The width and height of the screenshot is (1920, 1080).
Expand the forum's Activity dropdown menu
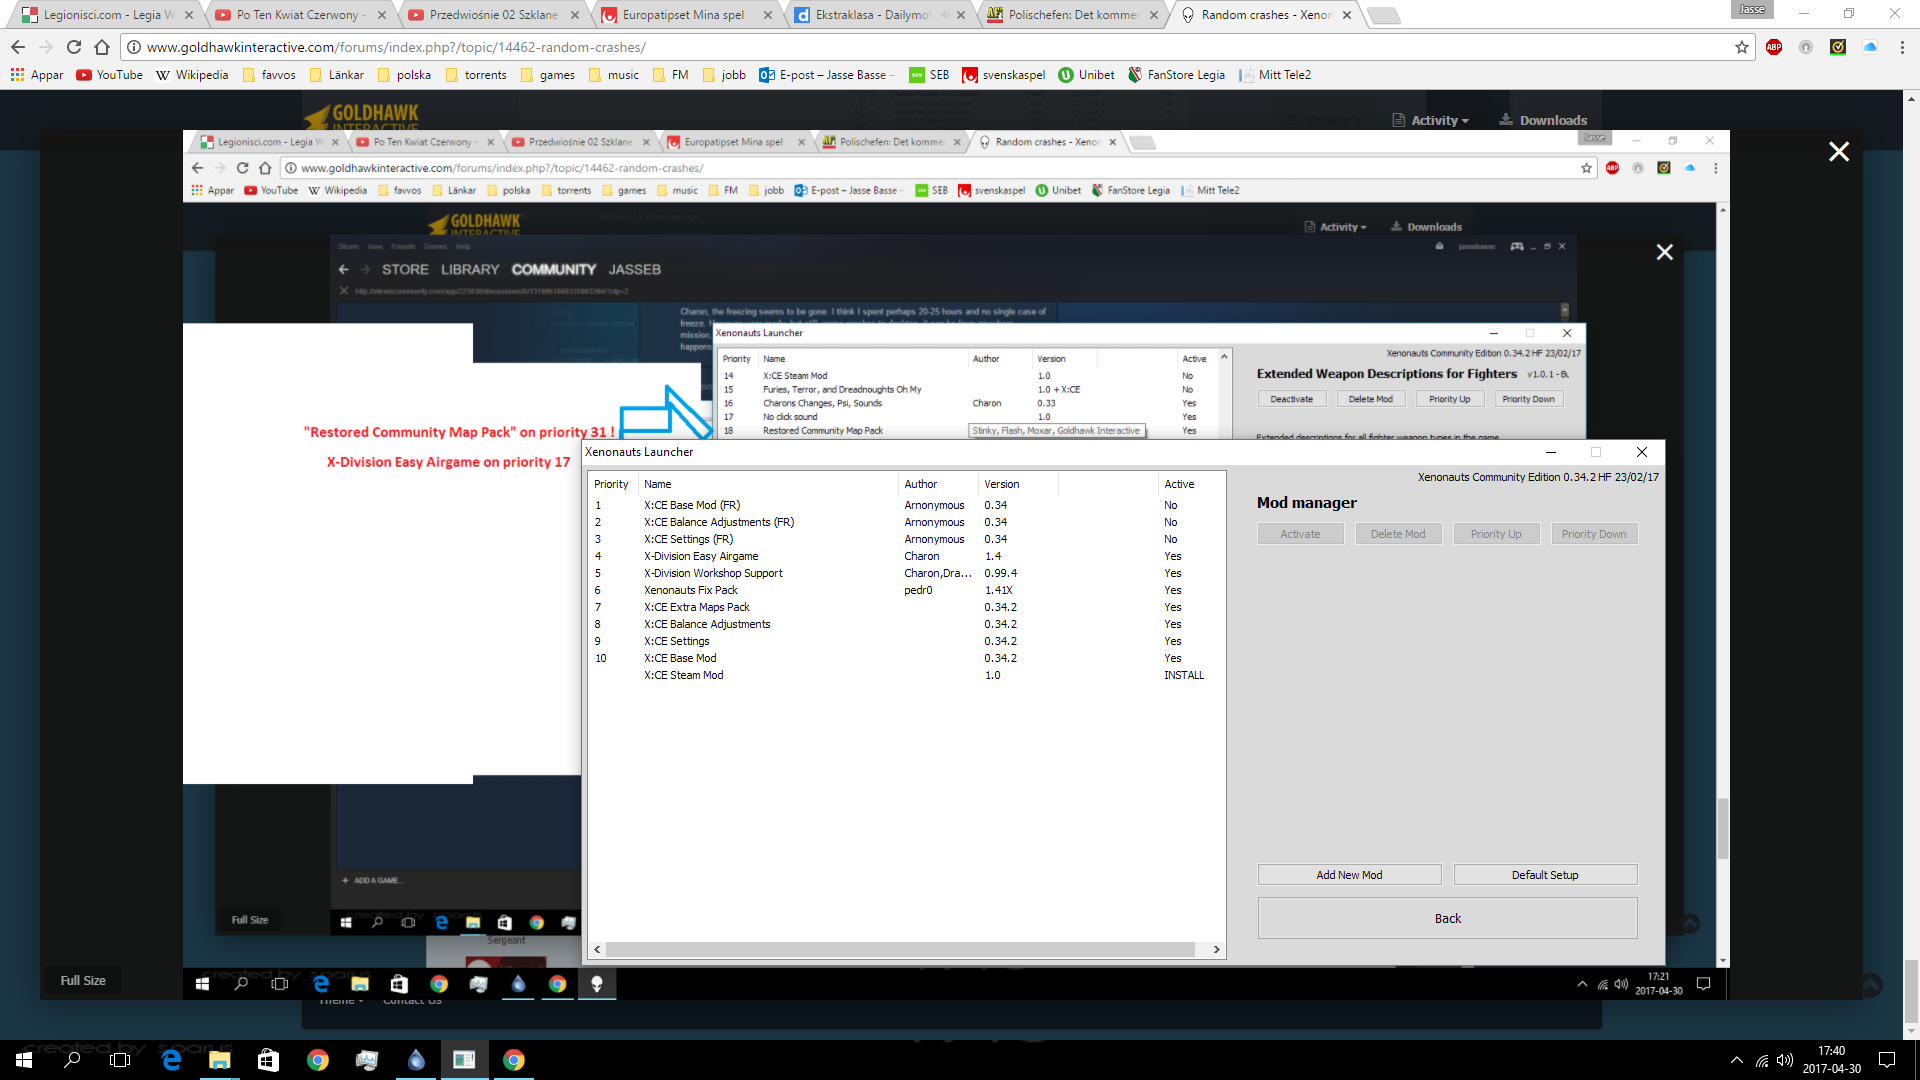[x=1431, y=120]
